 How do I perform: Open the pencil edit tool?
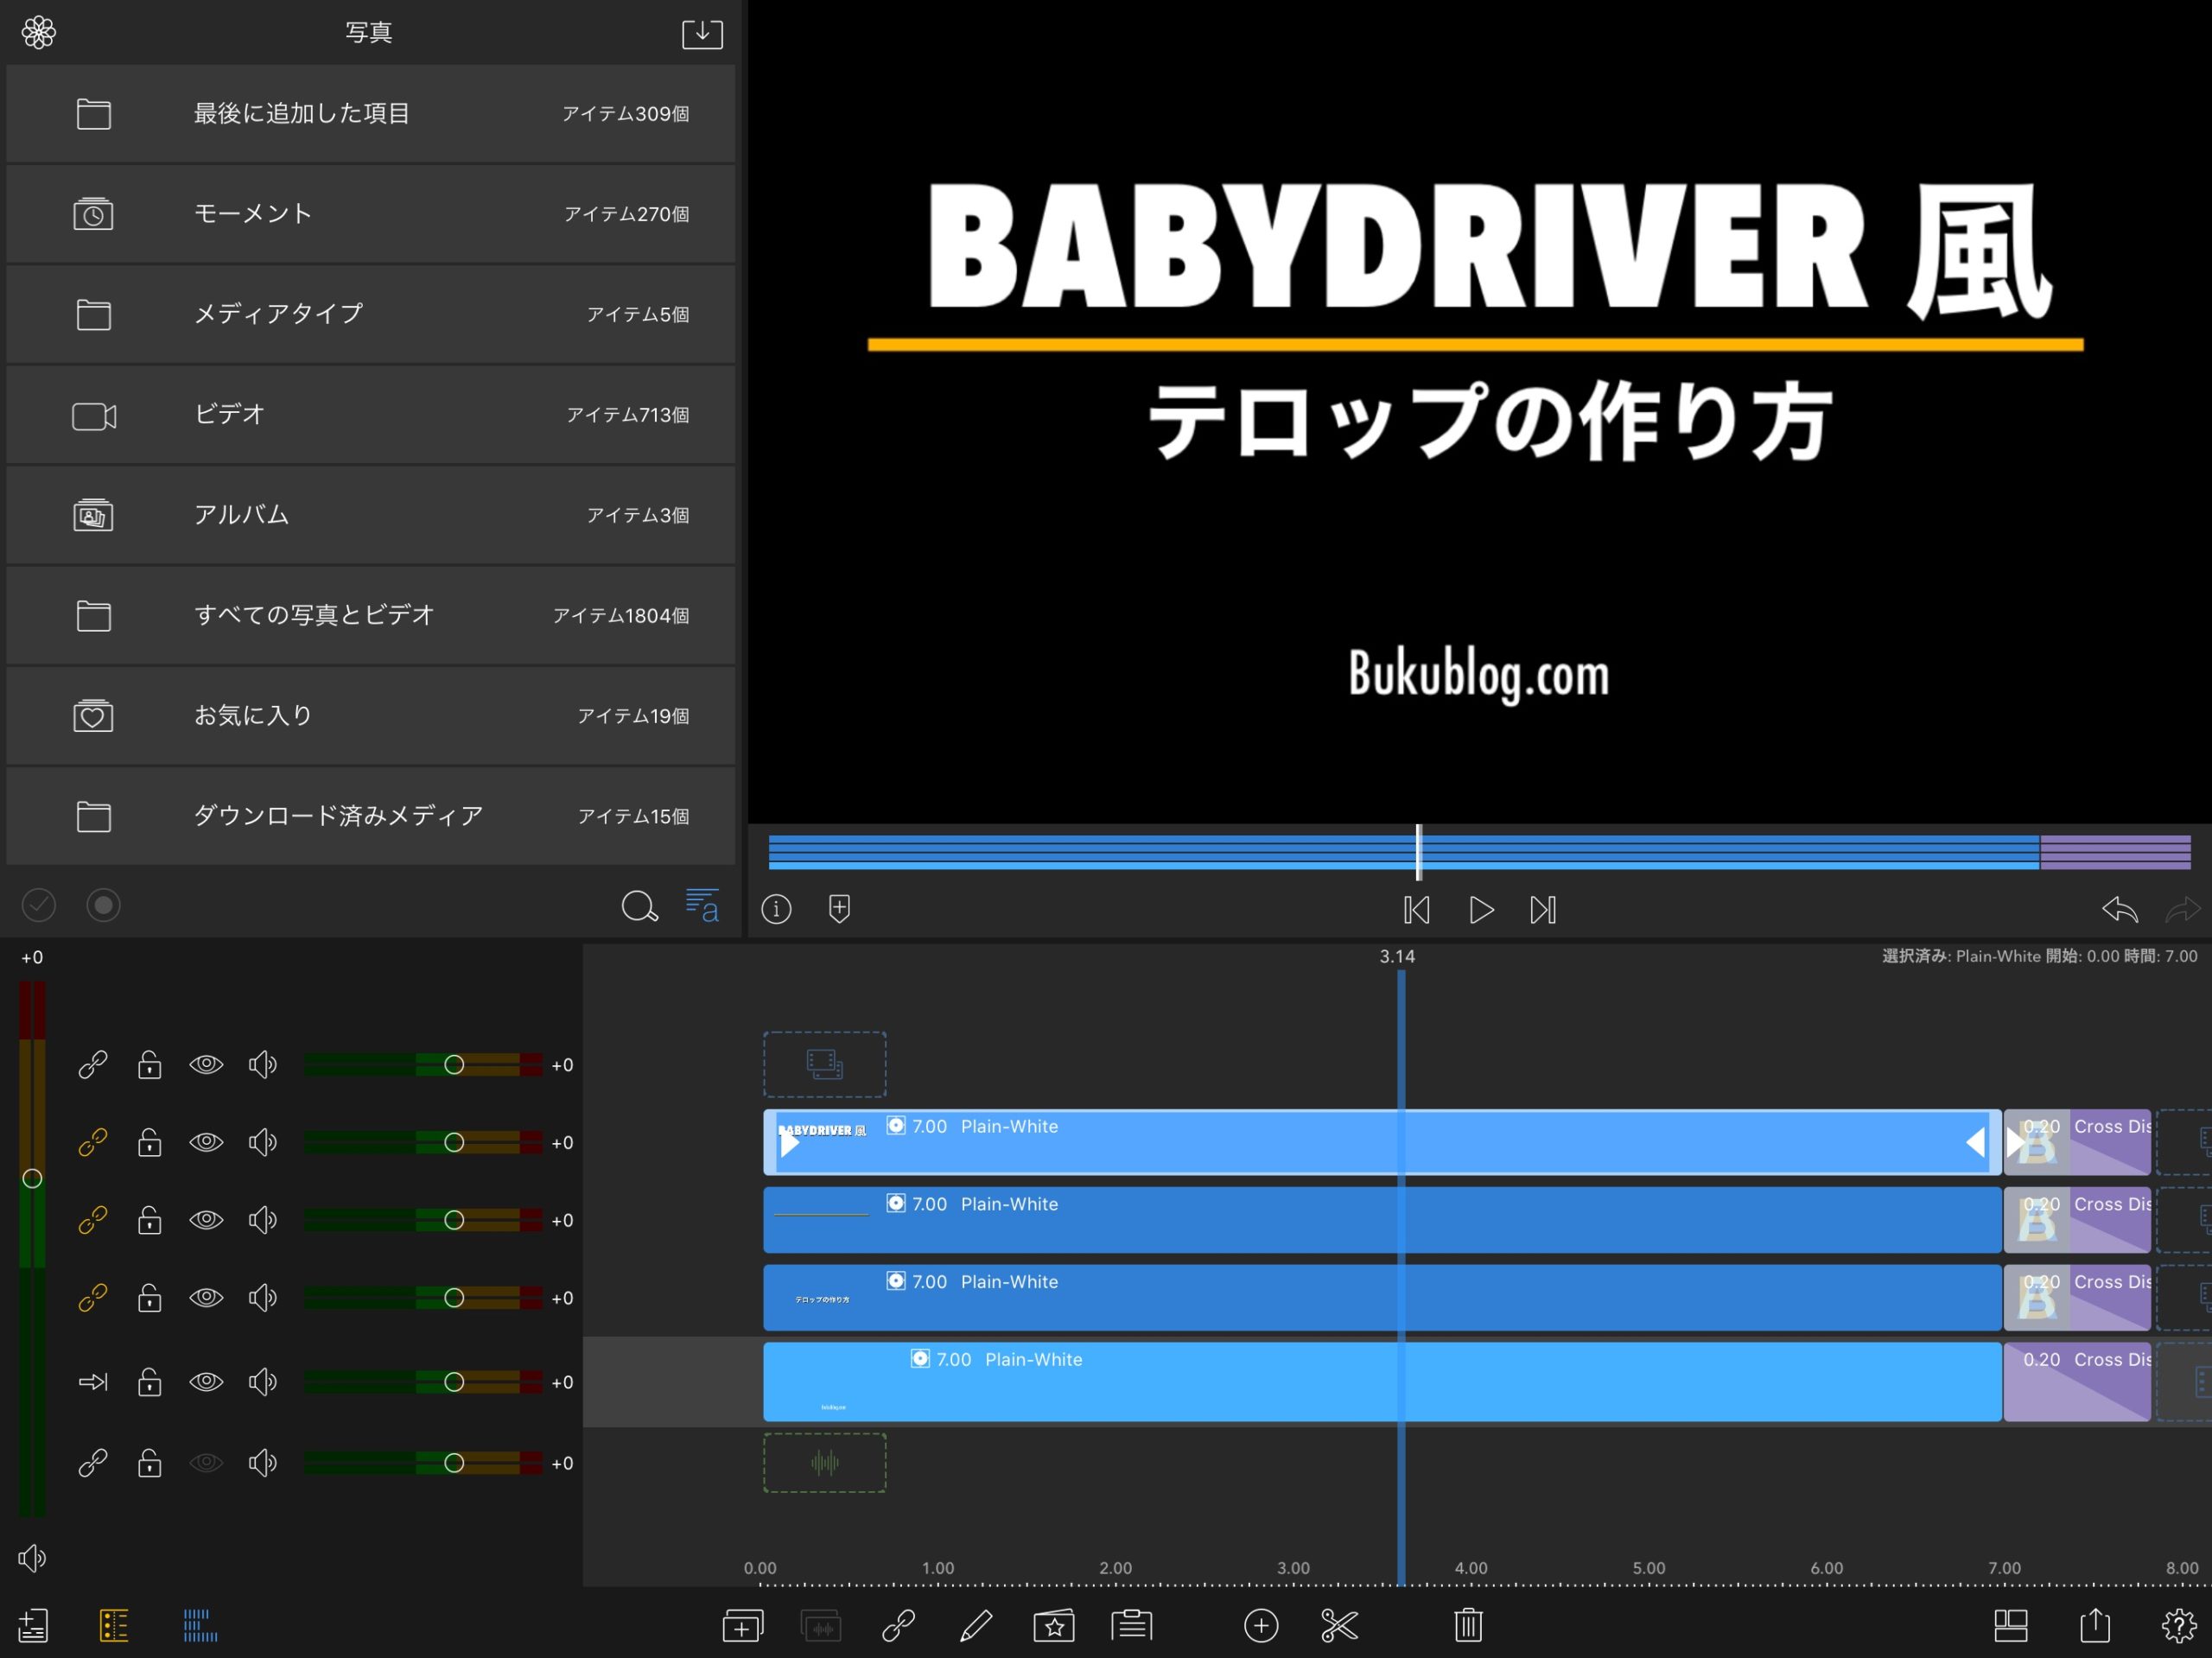click(x=976, y=1625)
